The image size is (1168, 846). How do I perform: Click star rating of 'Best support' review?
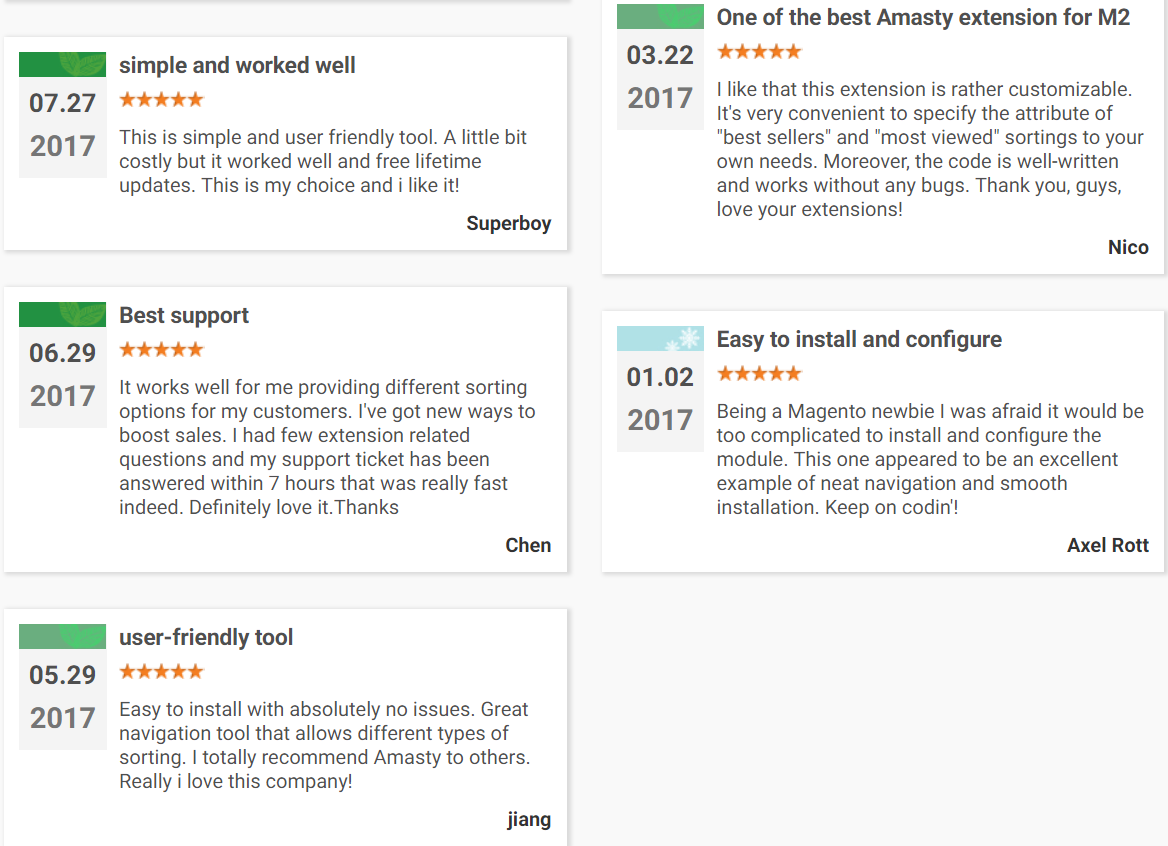(x=162, y=349)
